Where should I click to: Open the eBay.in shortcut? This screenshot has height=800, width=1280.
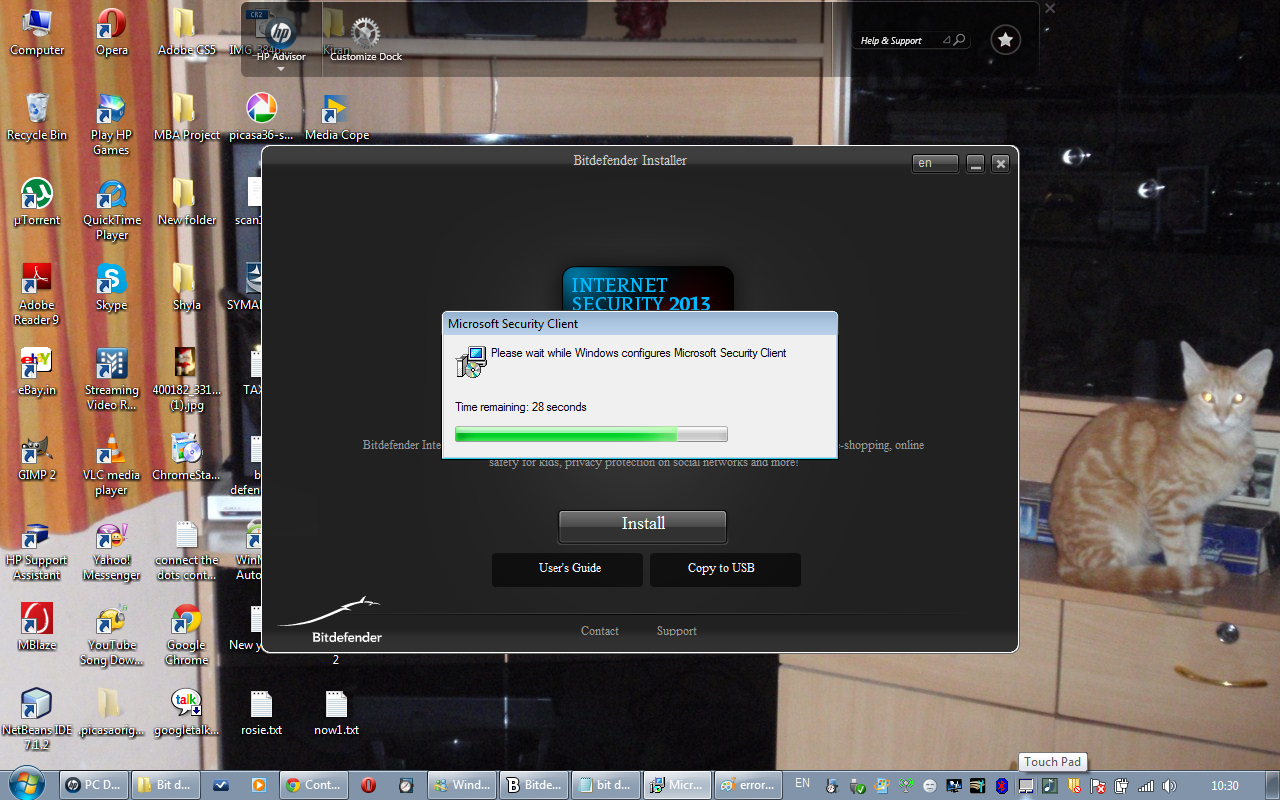[37, 373]
